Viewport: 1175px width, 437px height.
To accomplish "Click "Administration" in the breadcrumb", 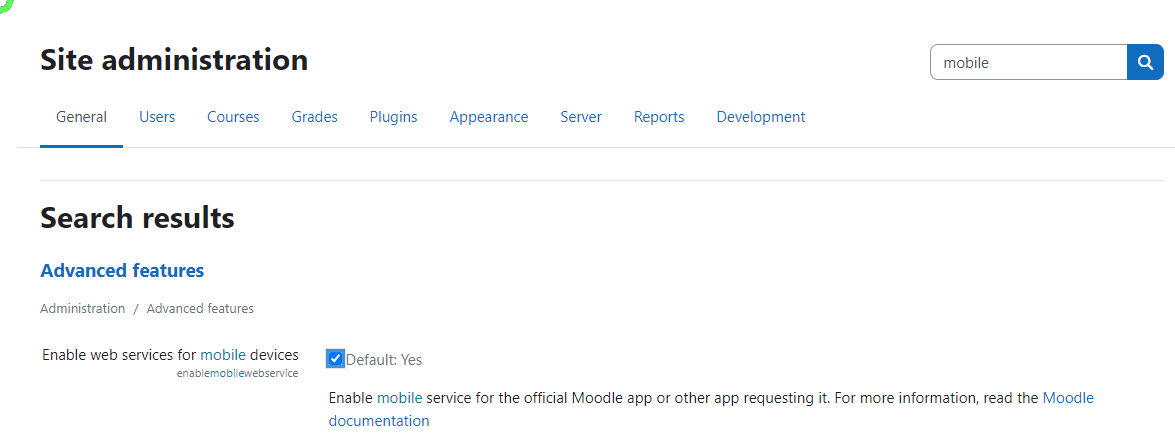I will 82,308.
